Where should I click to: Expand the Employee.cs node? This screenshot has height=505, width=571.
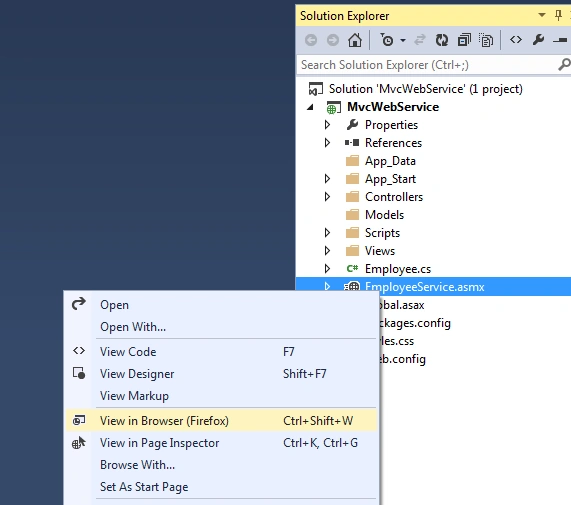coord(327,269)
